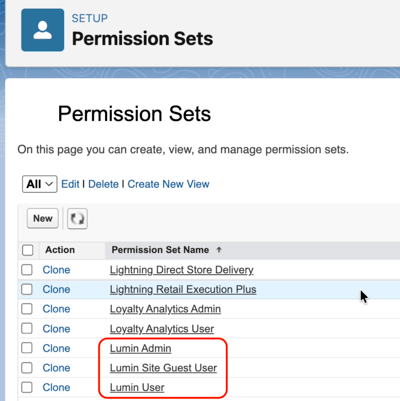Sort by Permission Set Name column header
Viewport: 400px width, 401px height.
coord(160,250)
